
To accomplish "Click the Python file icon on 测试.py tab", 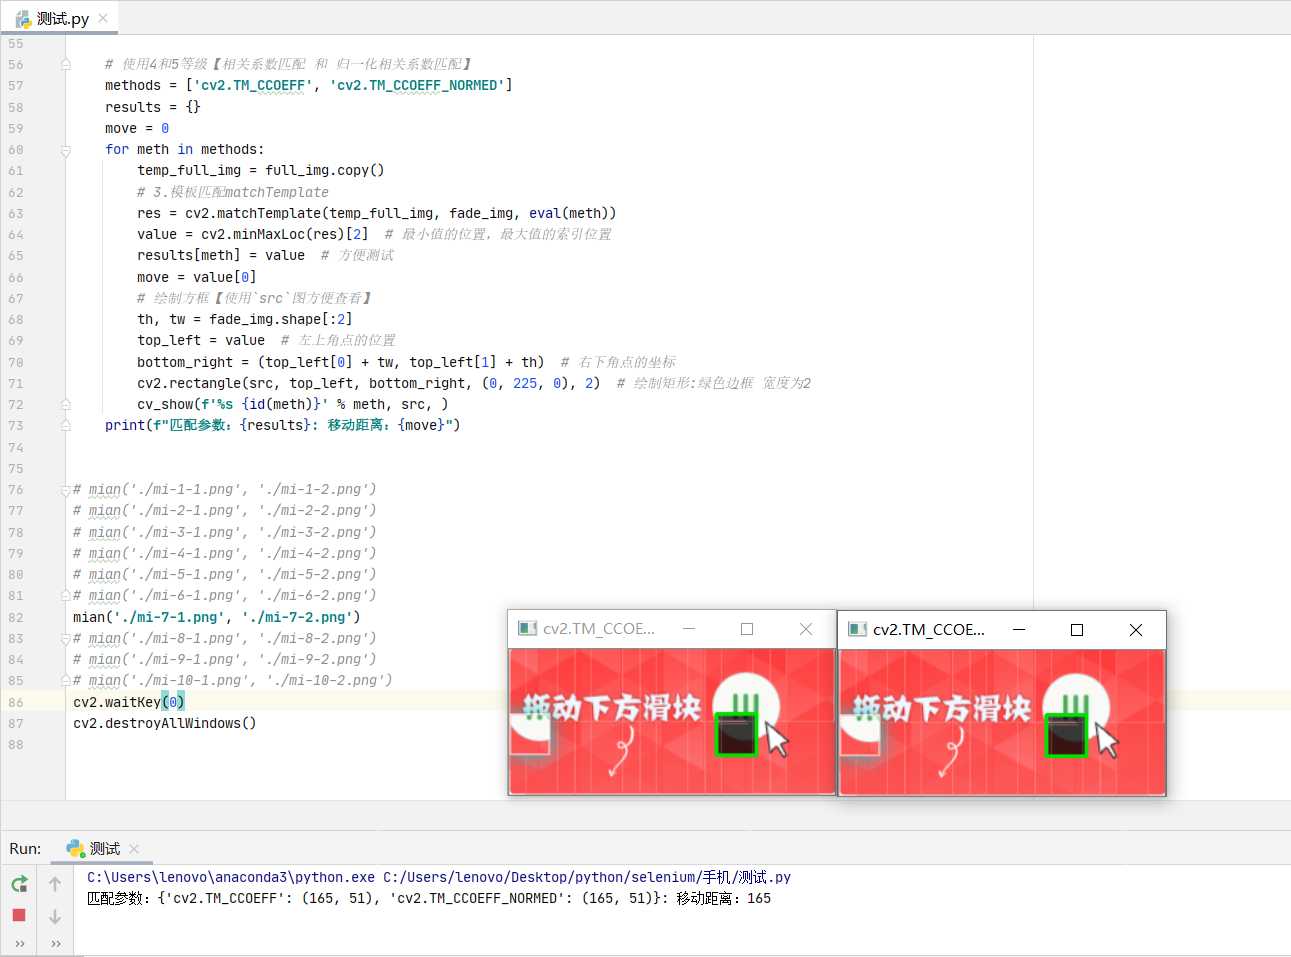I will [x=23, y=18].
